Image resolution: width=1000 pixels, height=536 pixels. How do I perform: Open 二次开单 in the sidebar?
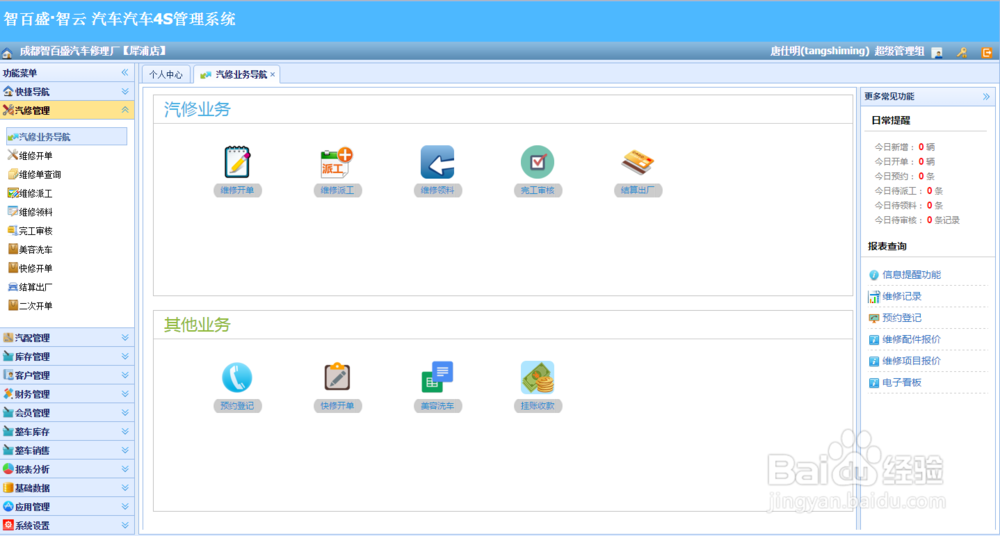36,306
